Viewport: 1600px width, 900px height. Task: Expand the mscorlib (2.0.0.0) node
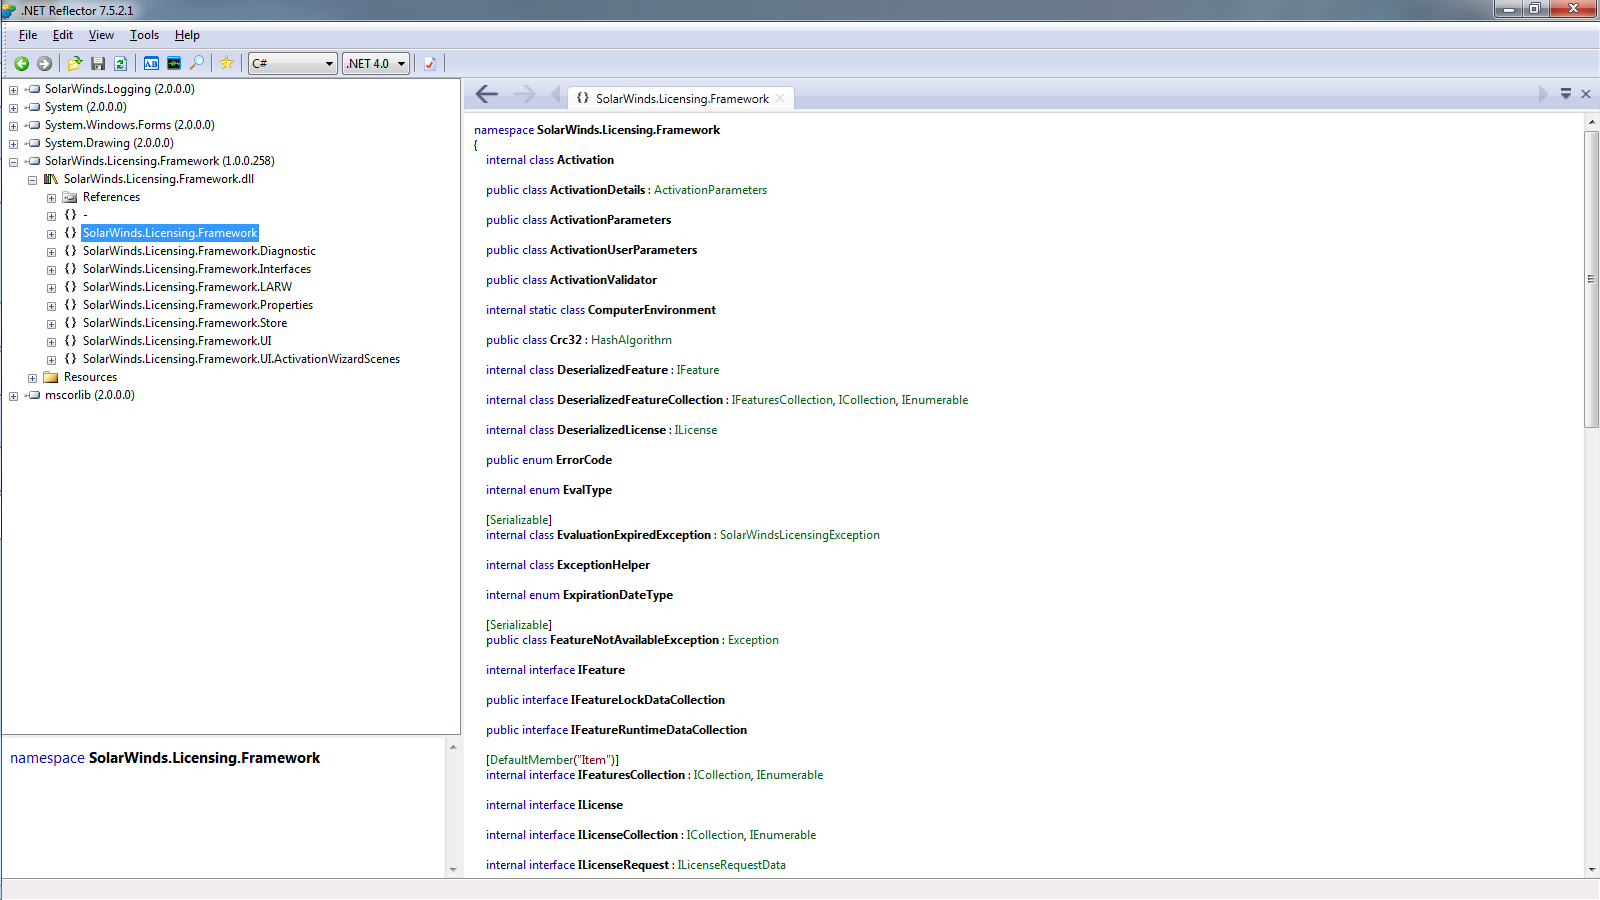13,396
